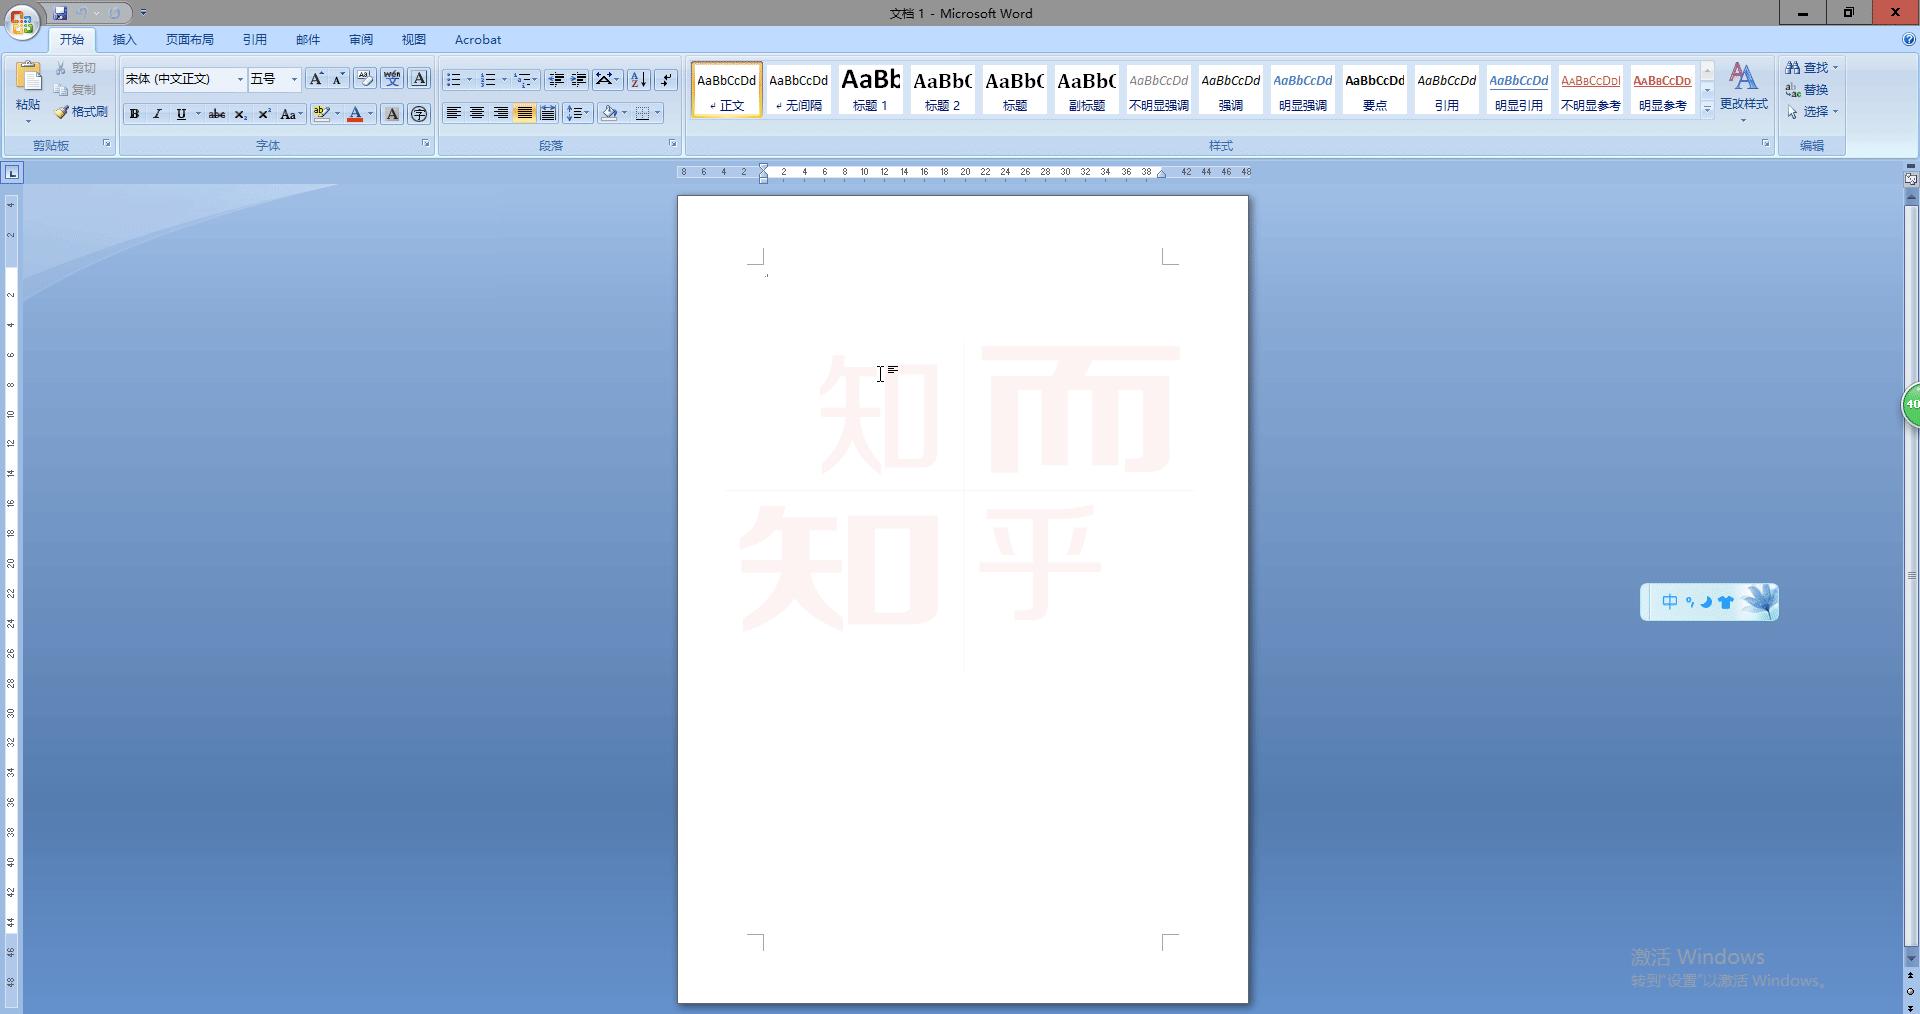
Task: Click the Format Painter (格式刷) icon
Action: [60, 111]
